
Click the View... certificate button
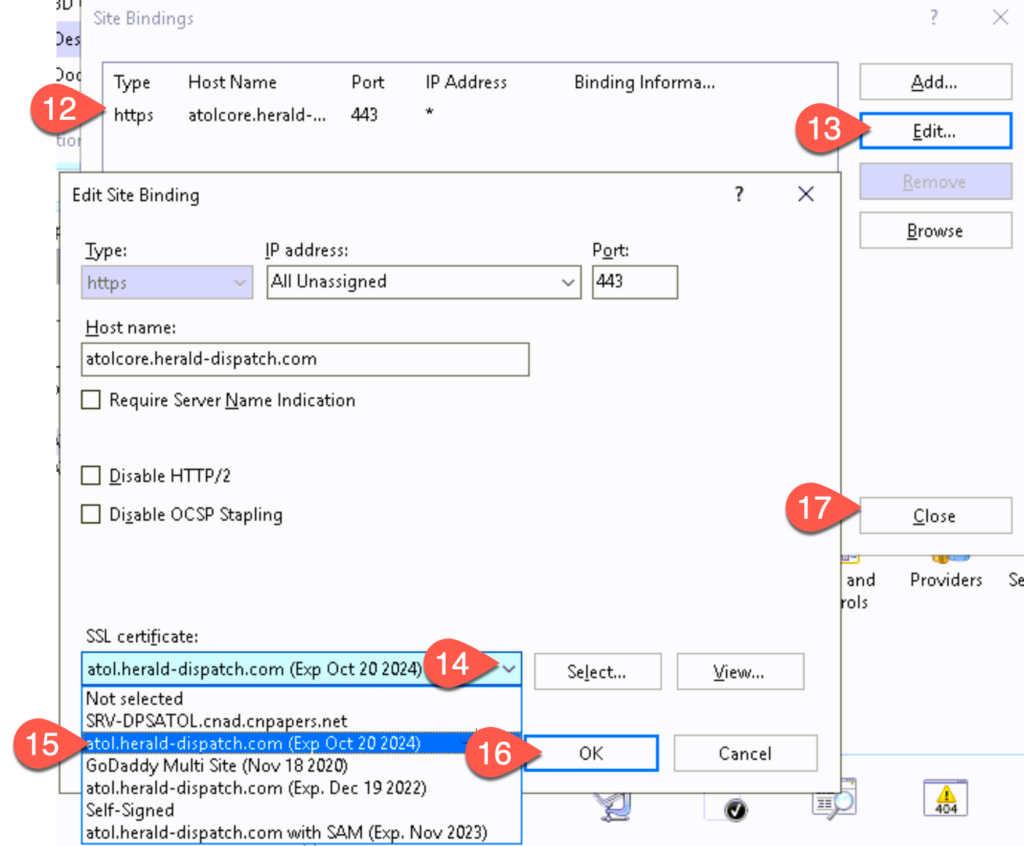(739, 672)
